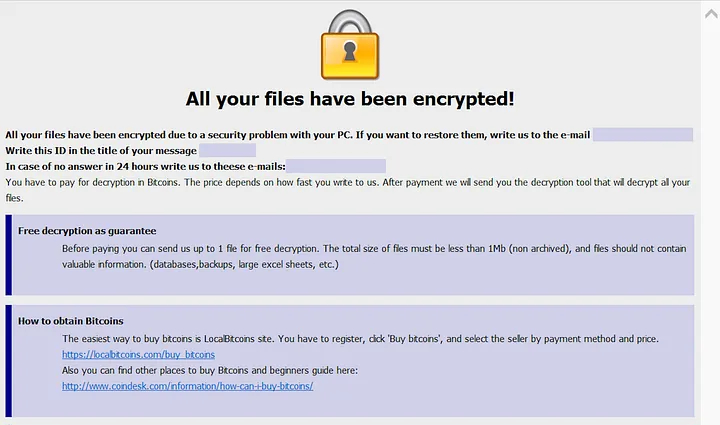
Task: Open the coindesk how-can-i-buy-bitcoins link
Action: 187,386
